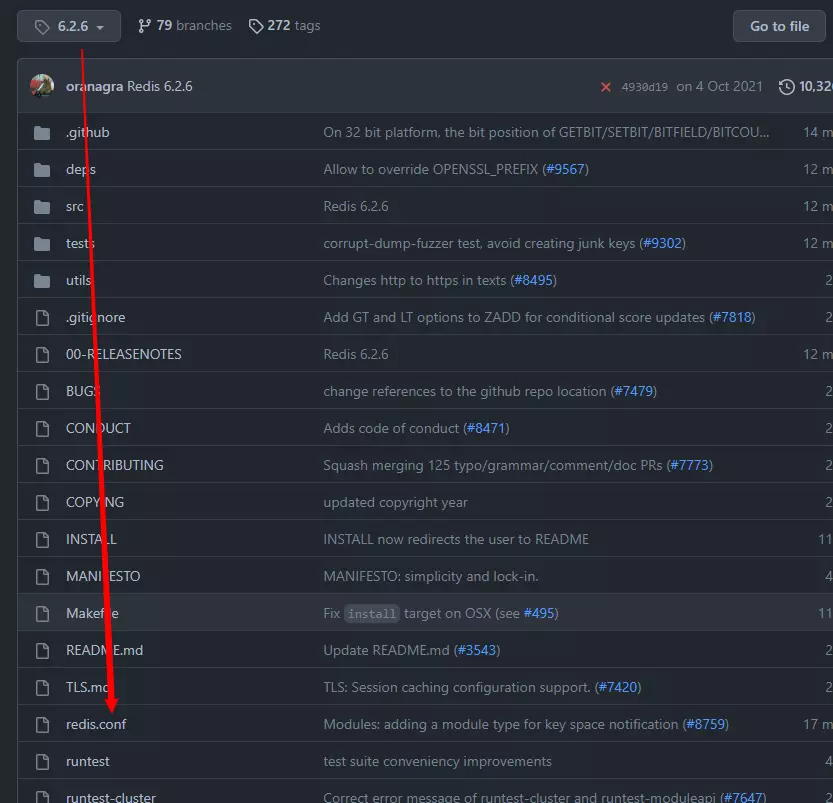Click the redis.conf file icon
The image size is (833, 803).
tap(42, 724)
